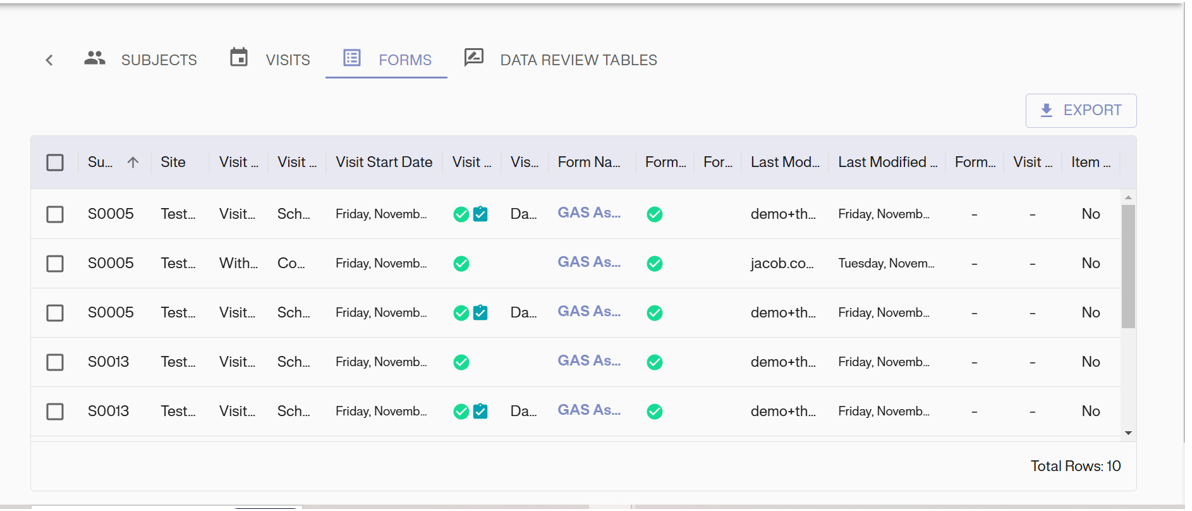Open GAS form link in first row
Screen dimensions: 1192x511
point(589,213)
